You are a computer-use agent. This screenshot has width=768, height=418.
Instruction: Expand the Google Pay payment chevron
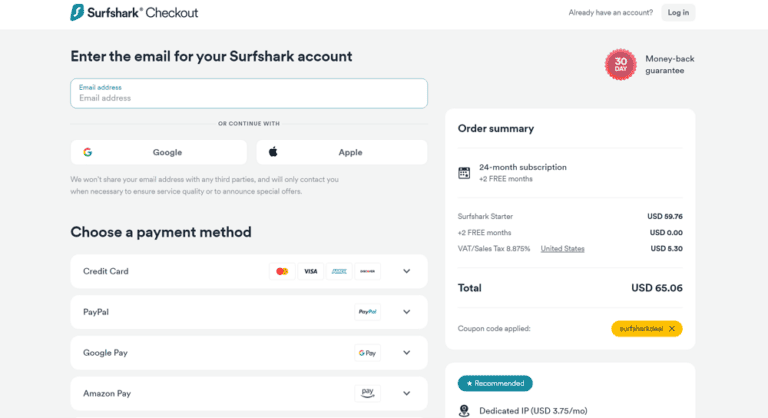(x=407, y=353)
